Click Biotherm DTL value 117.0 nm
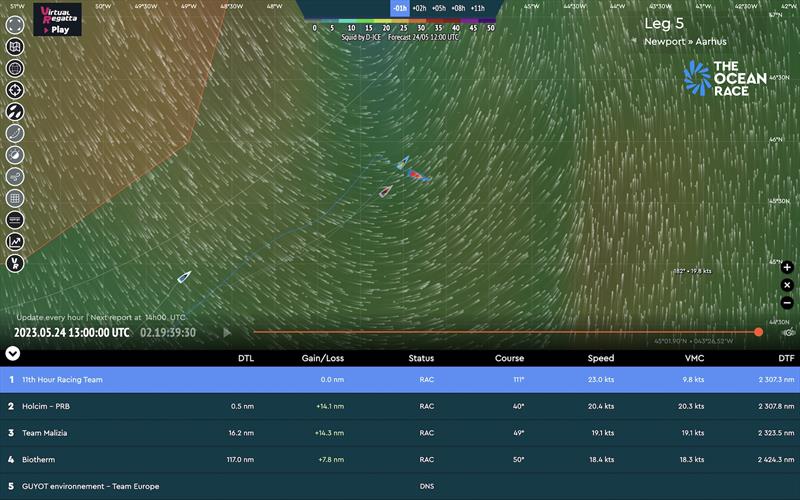The height and width of the screenshot is (500, 800). pos(240,460)
